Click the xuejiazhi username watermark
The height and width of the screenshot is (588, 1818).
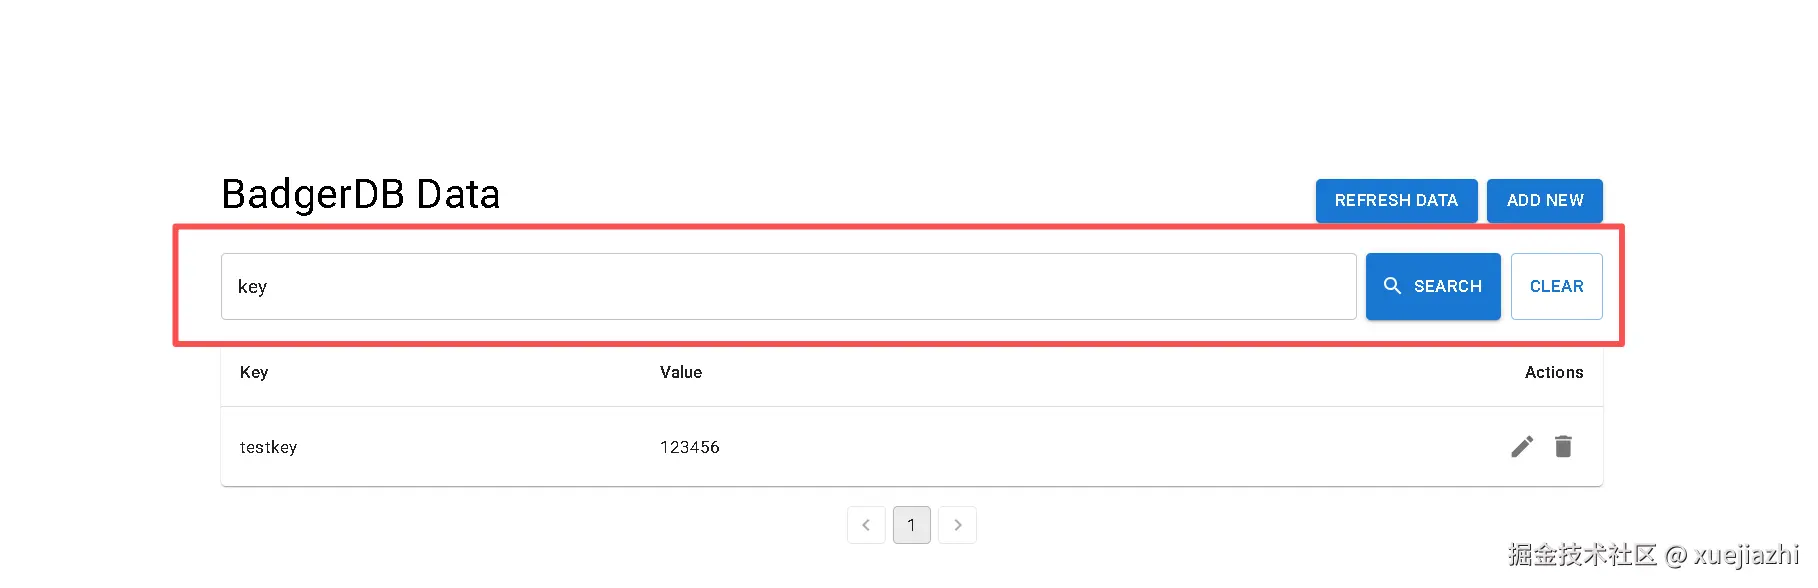click(1745, 554)
